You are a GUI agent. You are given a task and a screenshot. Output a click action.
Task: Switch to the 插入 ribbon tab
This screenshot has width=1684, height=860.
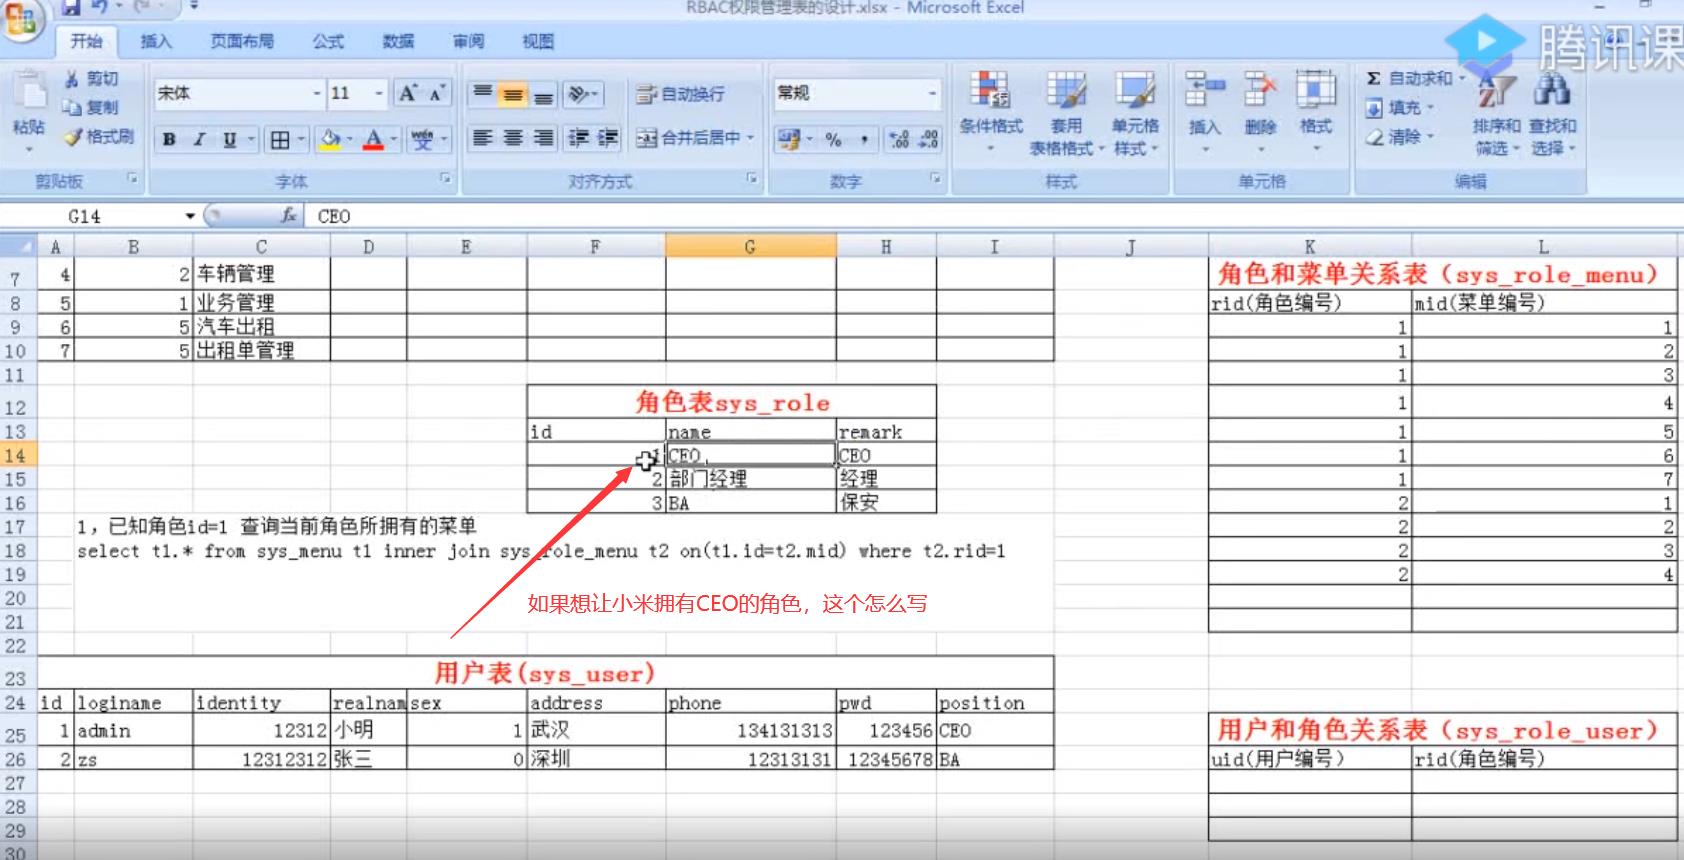coord(156,41)
